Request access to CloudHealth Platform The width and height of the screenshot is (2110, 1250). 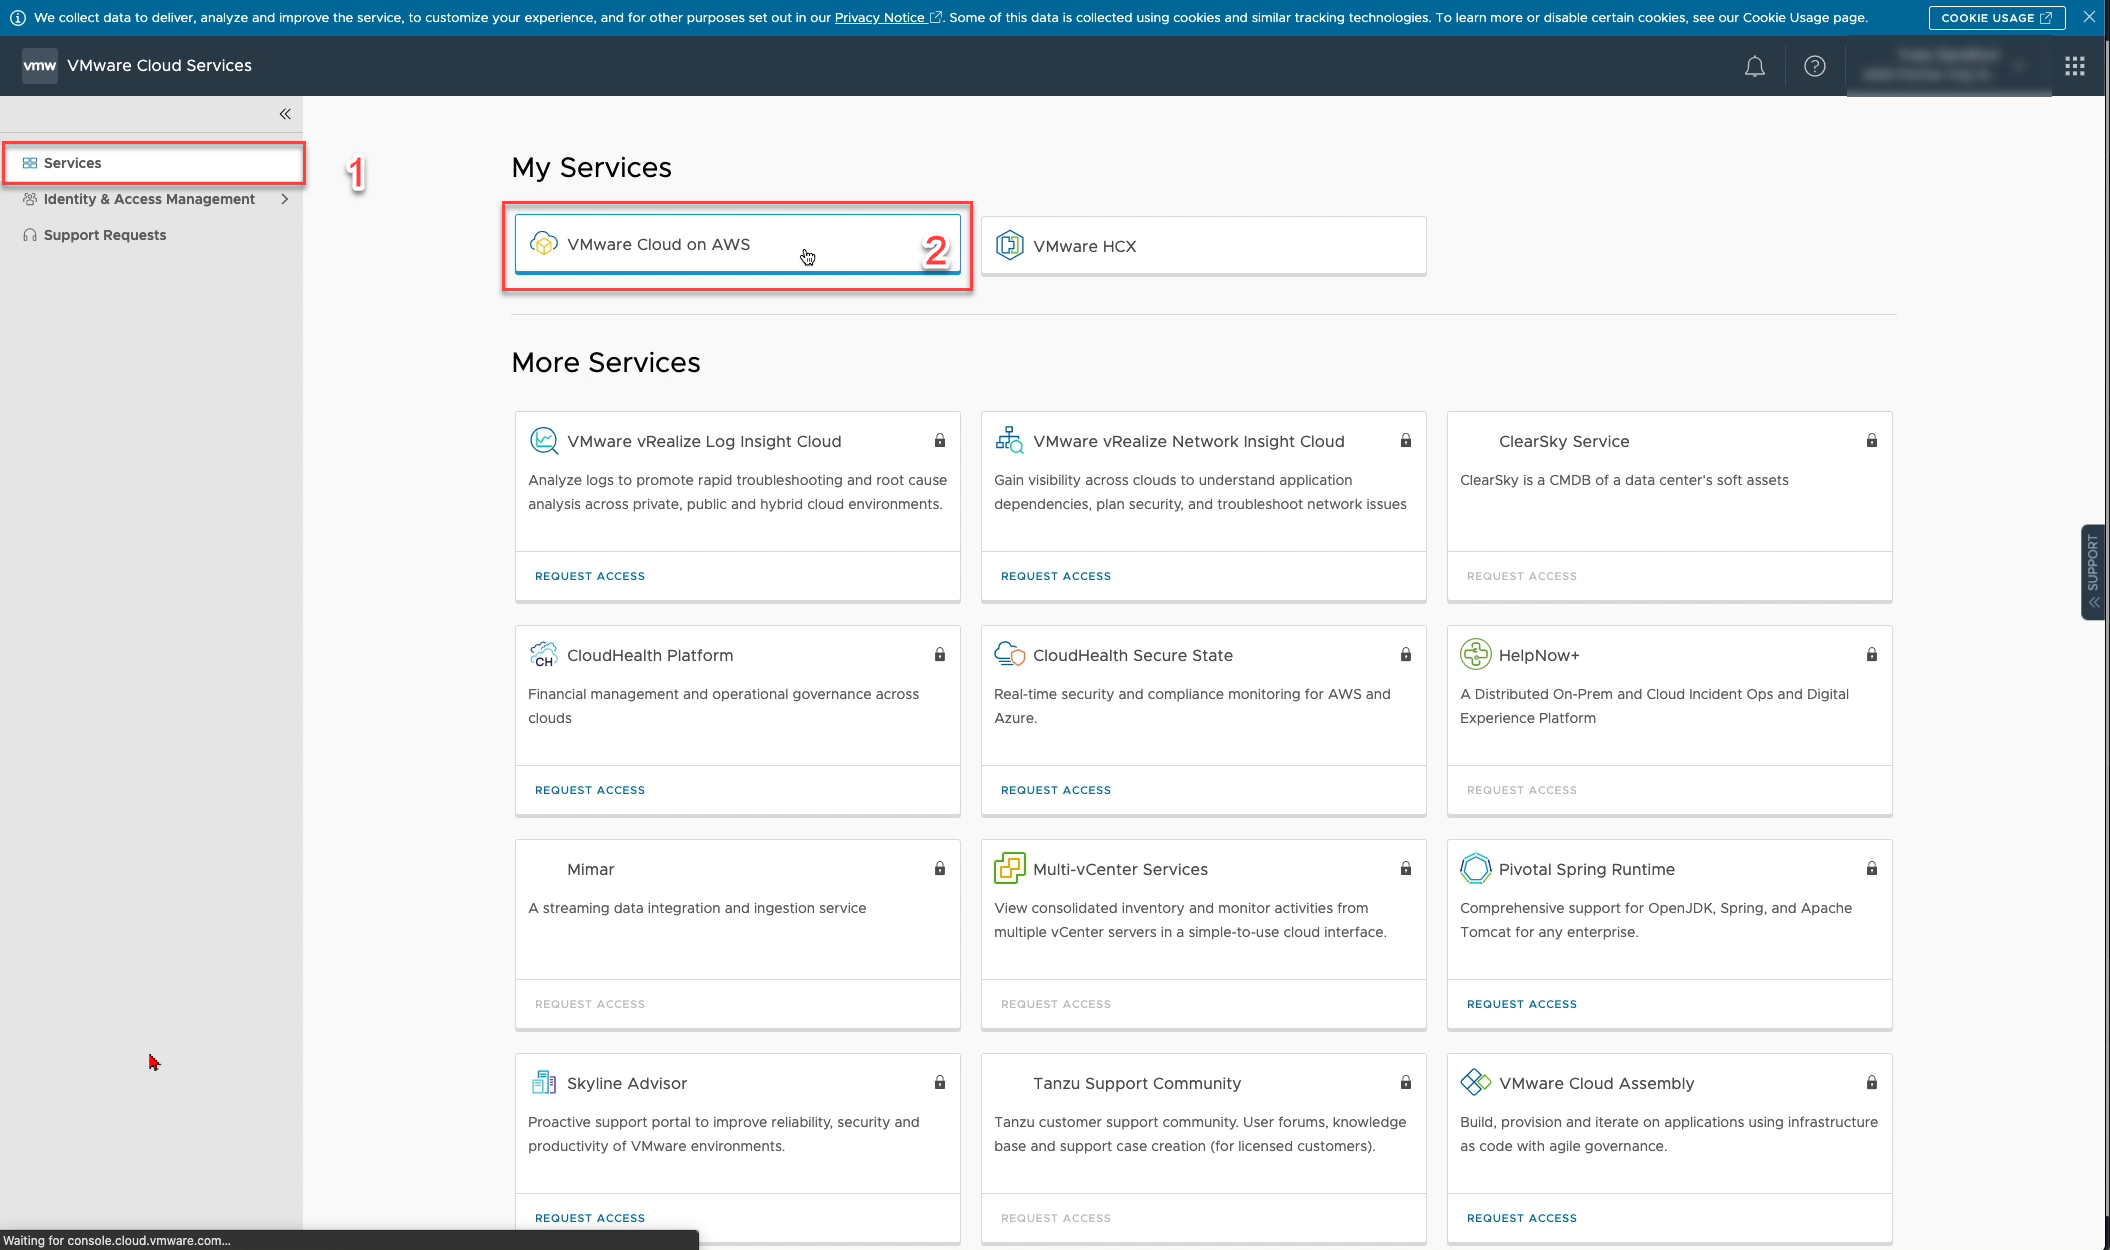coord(590,791)
